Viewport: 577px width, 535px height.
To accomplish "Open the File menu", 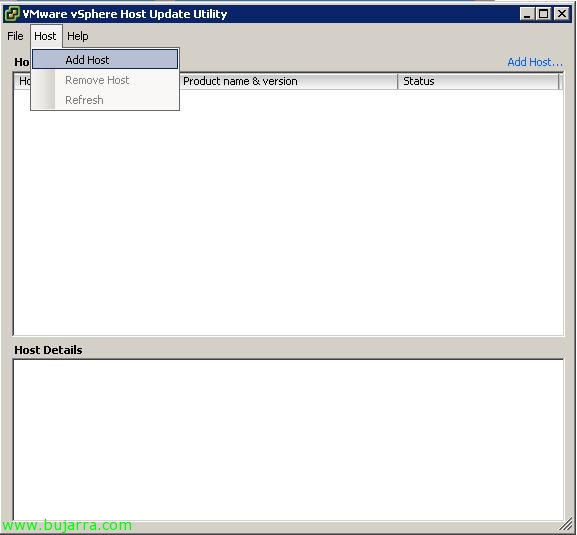I will (x=15, y=36).
